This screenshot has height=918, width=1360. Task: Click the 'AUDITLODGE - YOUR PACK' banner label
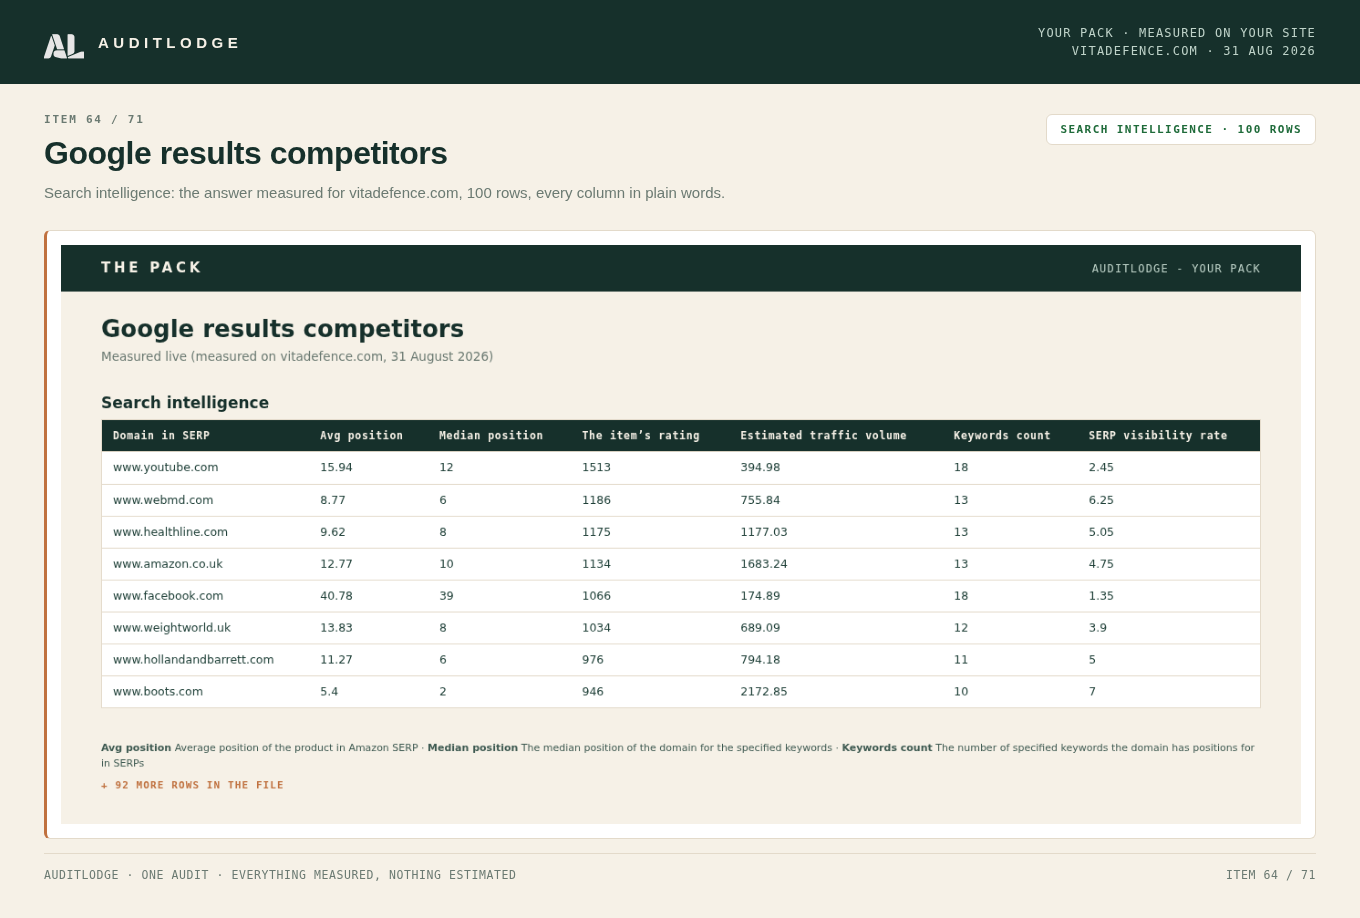click(1176, 269)
